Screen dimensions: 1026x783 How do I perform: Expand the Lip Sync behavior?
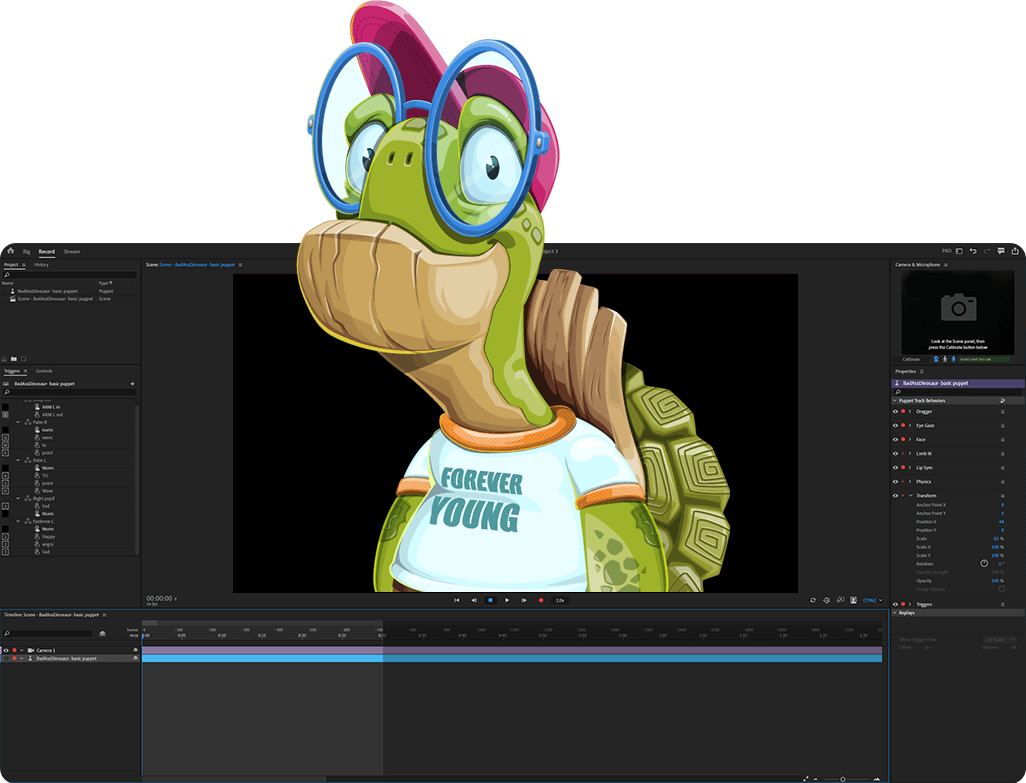coord(910,467)
